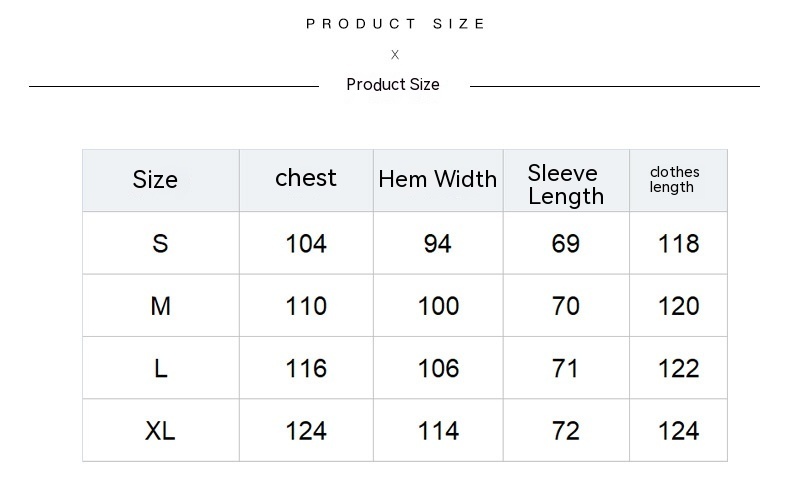
Task: Click the "Size" column header
Action: (x=155, y=180)
